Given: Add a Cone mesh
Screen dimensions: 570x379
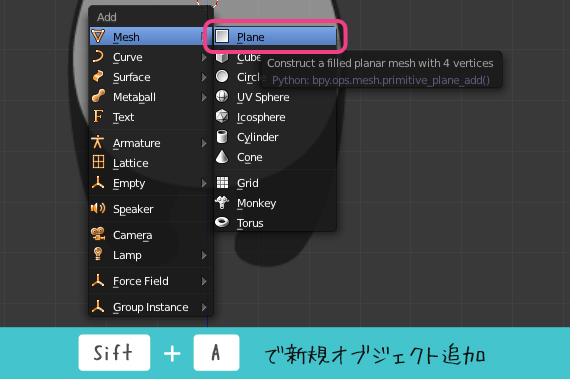Looking at the screenshot, I should 275,157.
